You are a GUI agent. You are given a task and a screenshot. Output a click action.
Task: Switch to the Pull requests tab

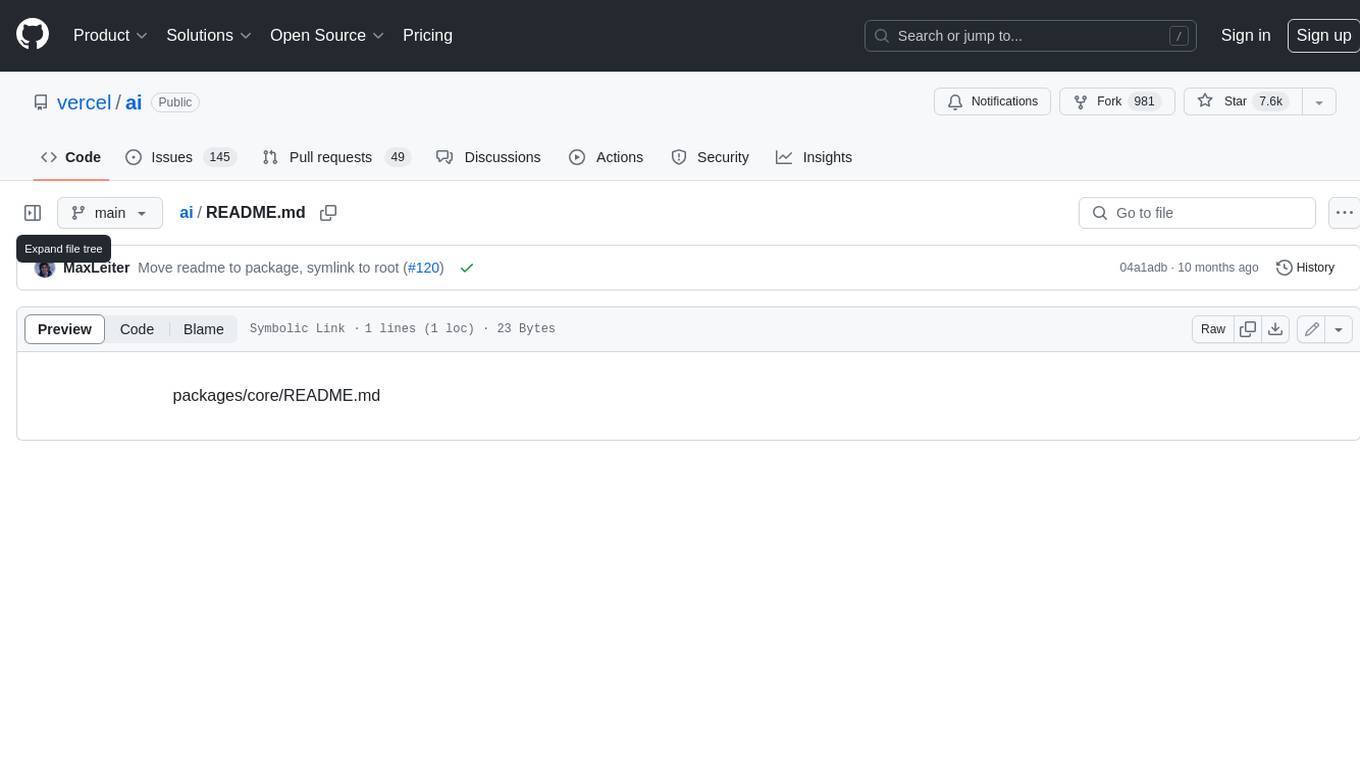click(x=336, y=157)
